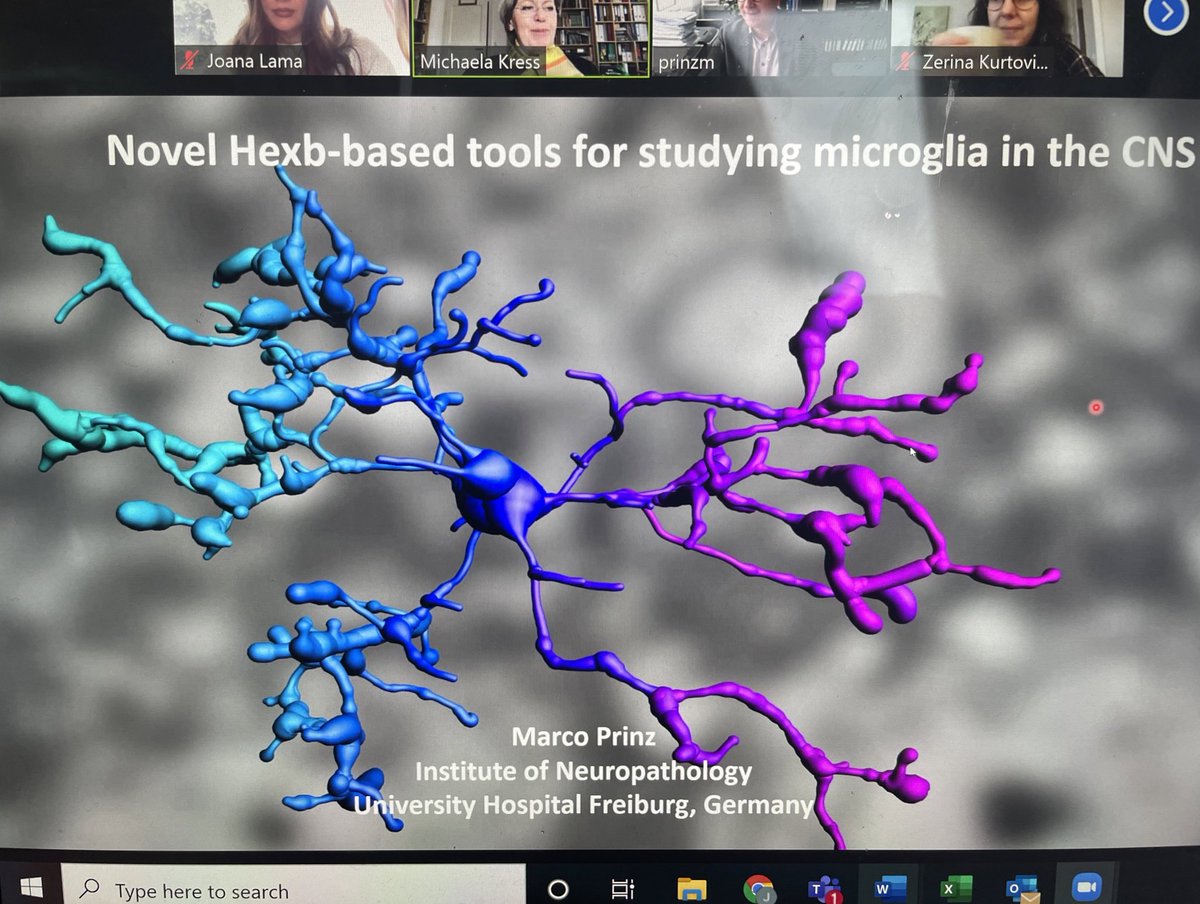Click 'University Hospital Freiburg, Germany' text

click(583, 804)
